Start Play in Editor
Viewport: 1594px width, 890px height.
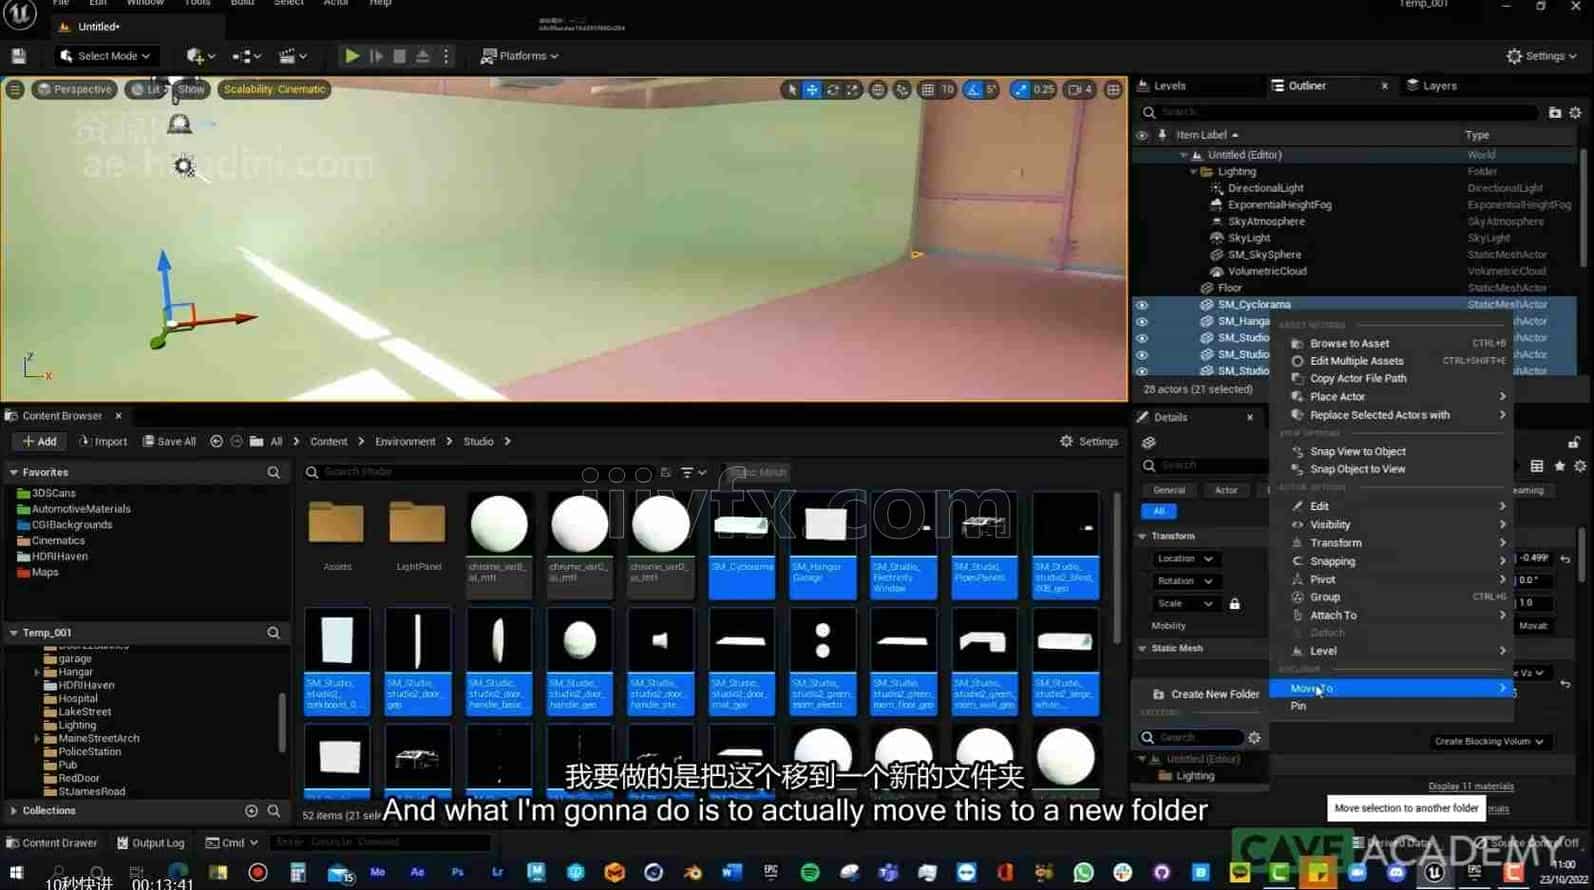point(352,56)
